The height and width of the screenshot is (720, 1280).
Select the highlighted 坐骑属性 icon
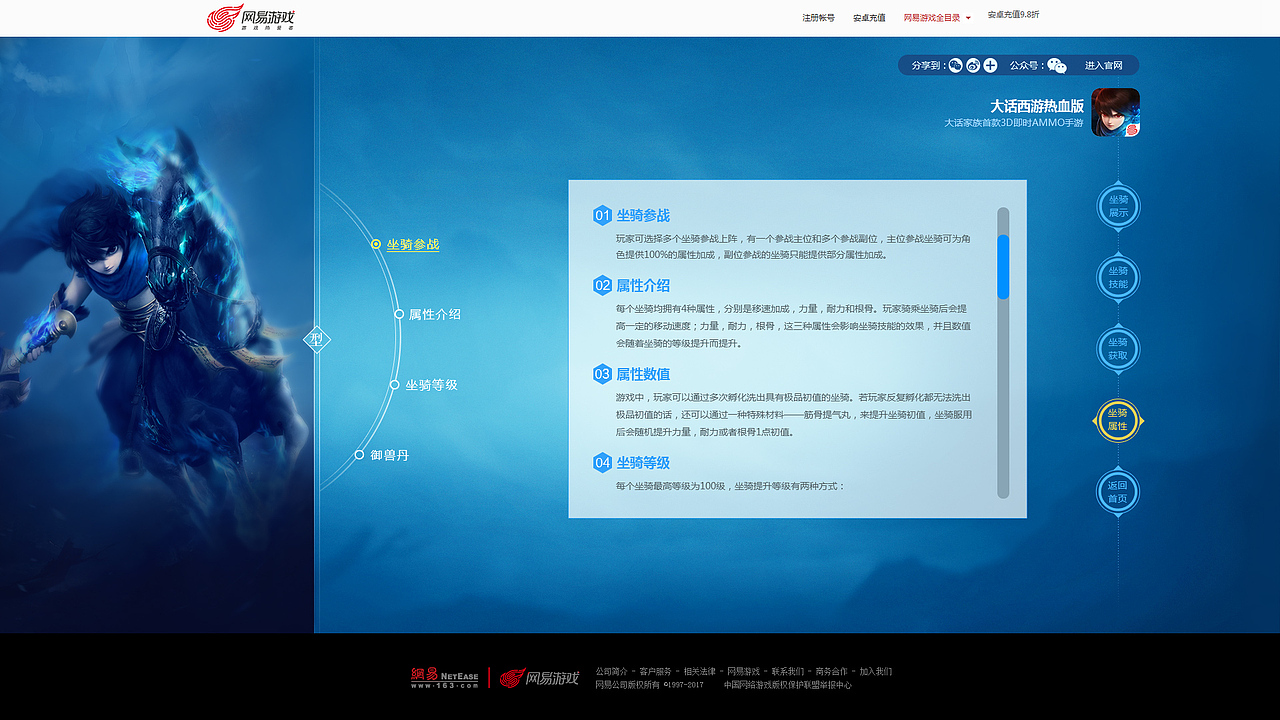click(1117, 420)
